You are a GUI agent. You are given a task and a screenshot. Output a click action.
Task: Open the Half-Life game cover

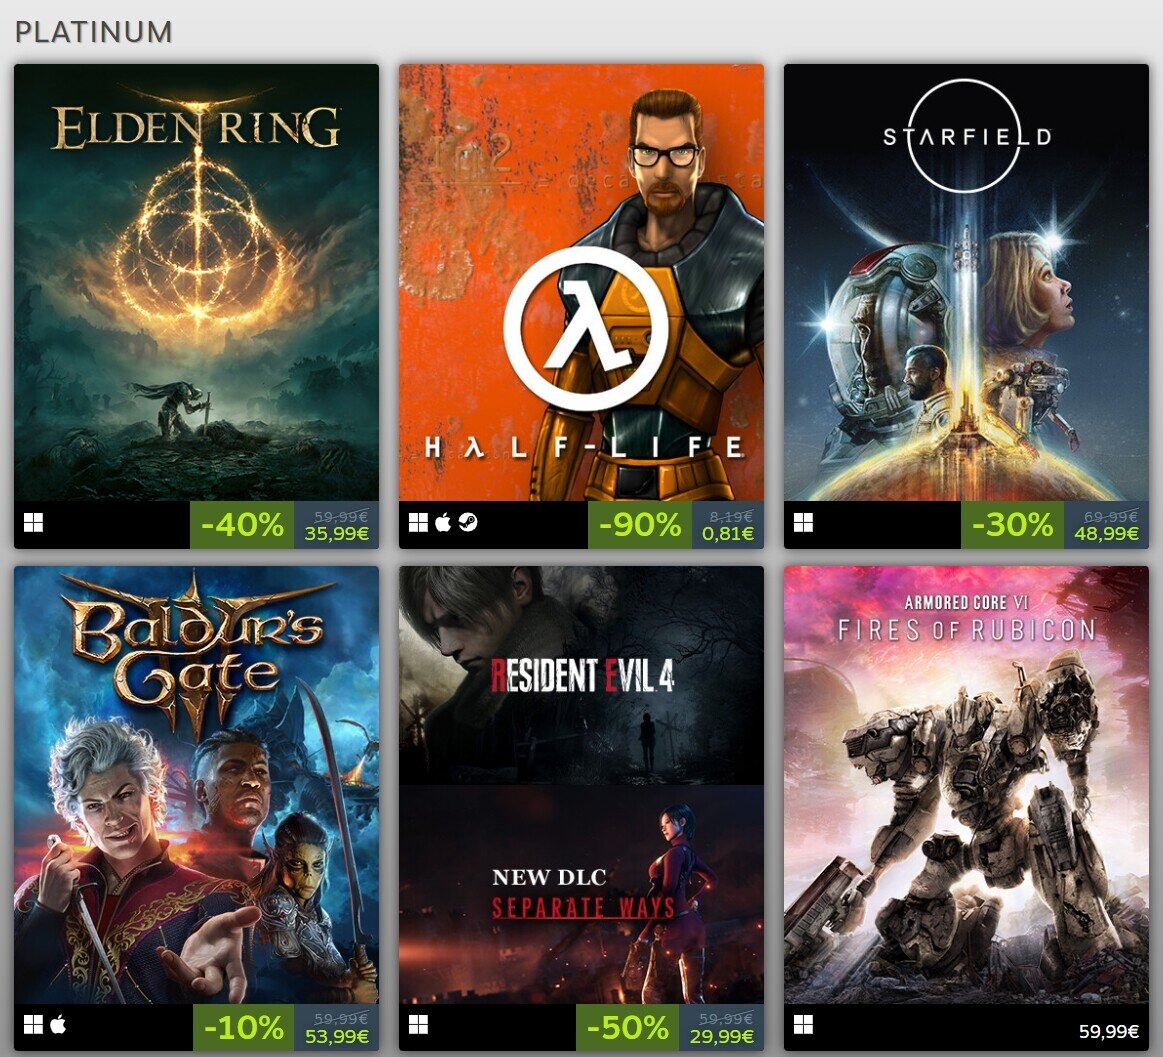pos(582,283)
